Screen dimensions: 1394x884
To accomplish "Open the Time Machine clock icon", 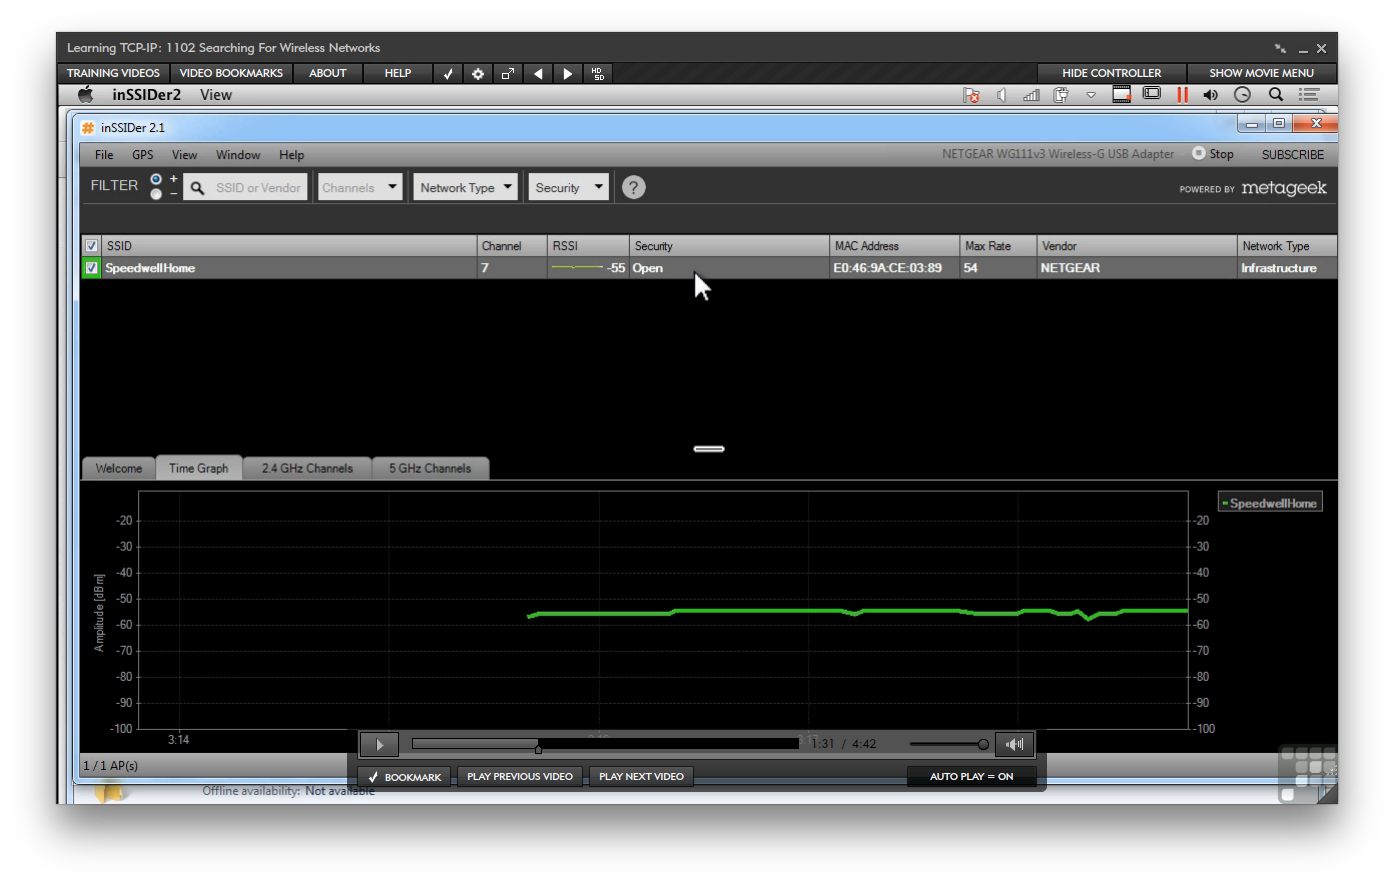I will click(x=1242, y=95).
